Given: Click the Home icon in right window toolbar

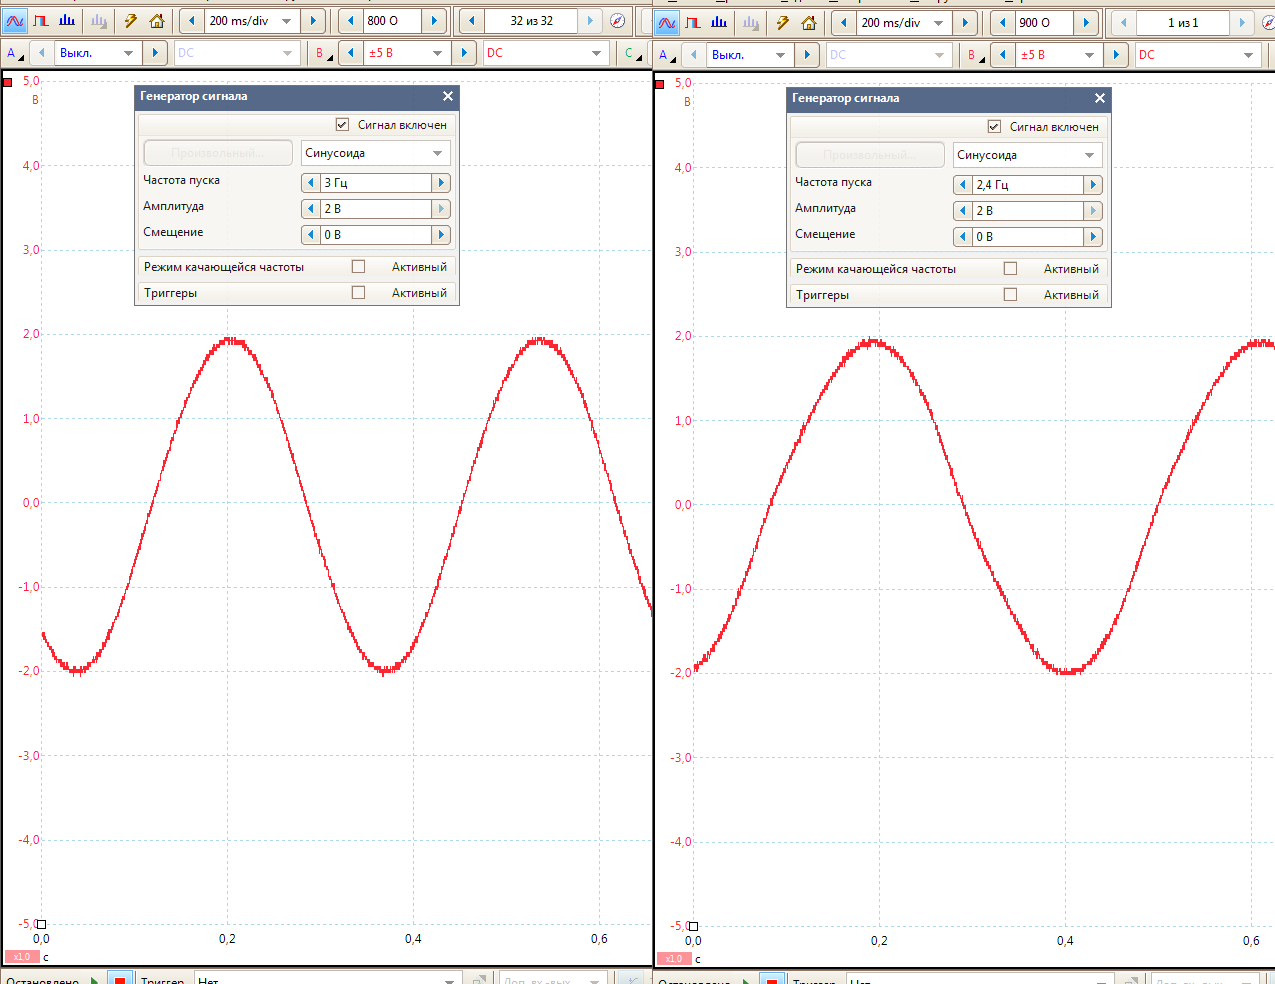Looking at the screenshot, I should 808,23.
